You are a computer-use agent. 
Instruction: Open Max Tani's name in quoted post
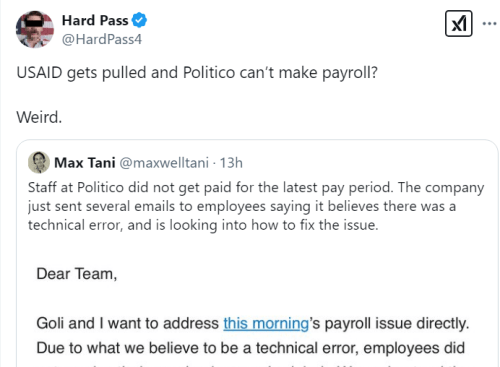[85, 163]
